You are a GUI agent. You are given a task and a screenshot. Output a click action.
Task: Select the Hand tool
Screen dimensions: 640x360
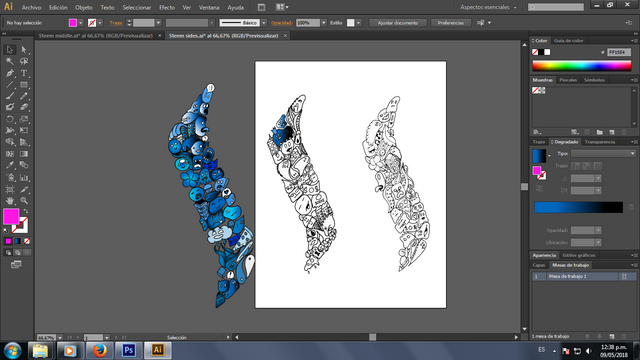(x=10, y=200)
